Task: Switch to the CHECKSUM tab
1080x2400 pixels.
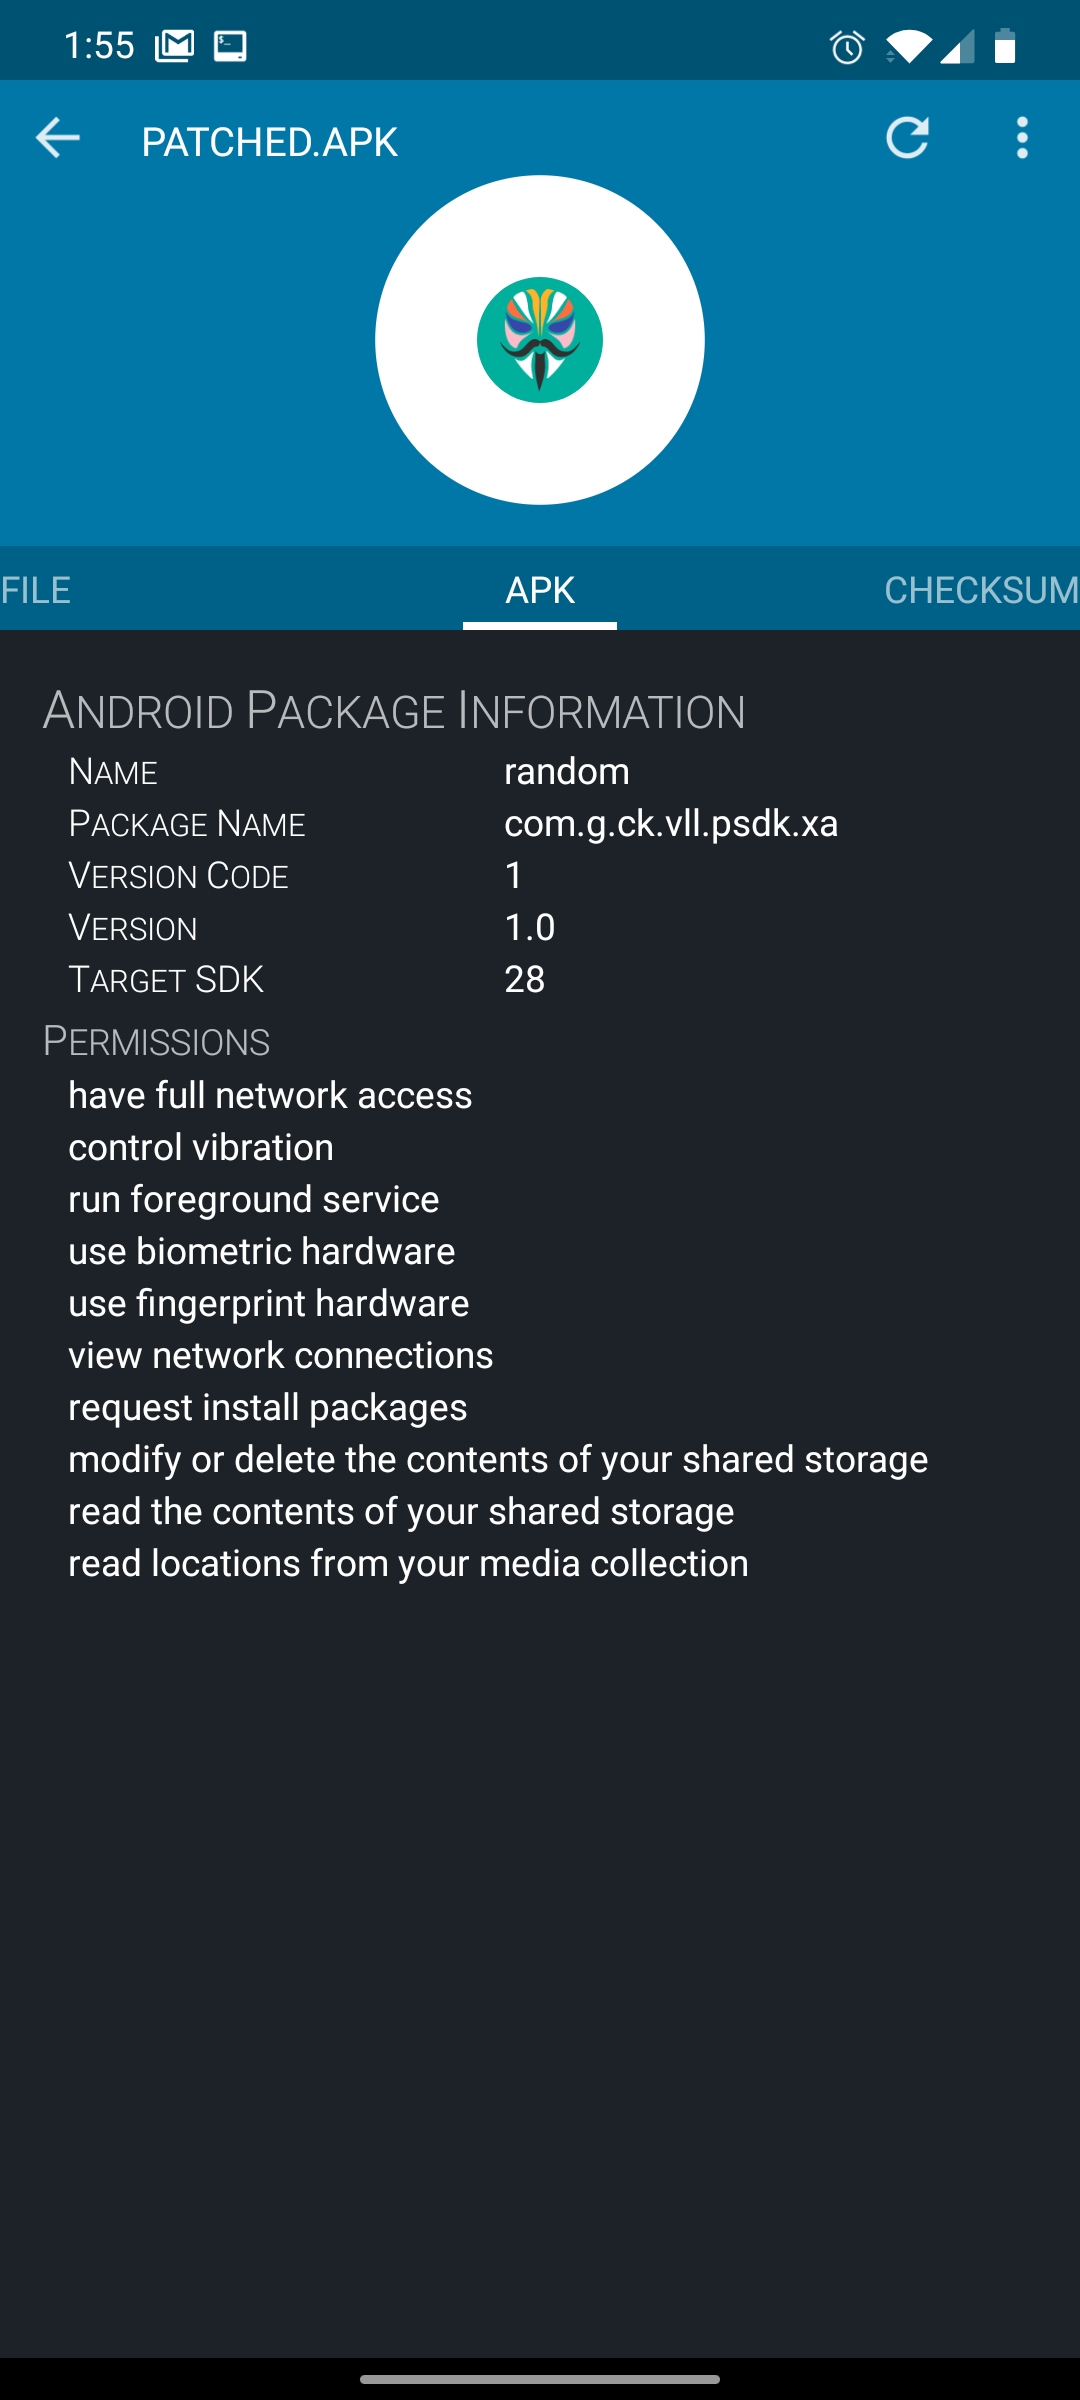Action: pos(980,590)
